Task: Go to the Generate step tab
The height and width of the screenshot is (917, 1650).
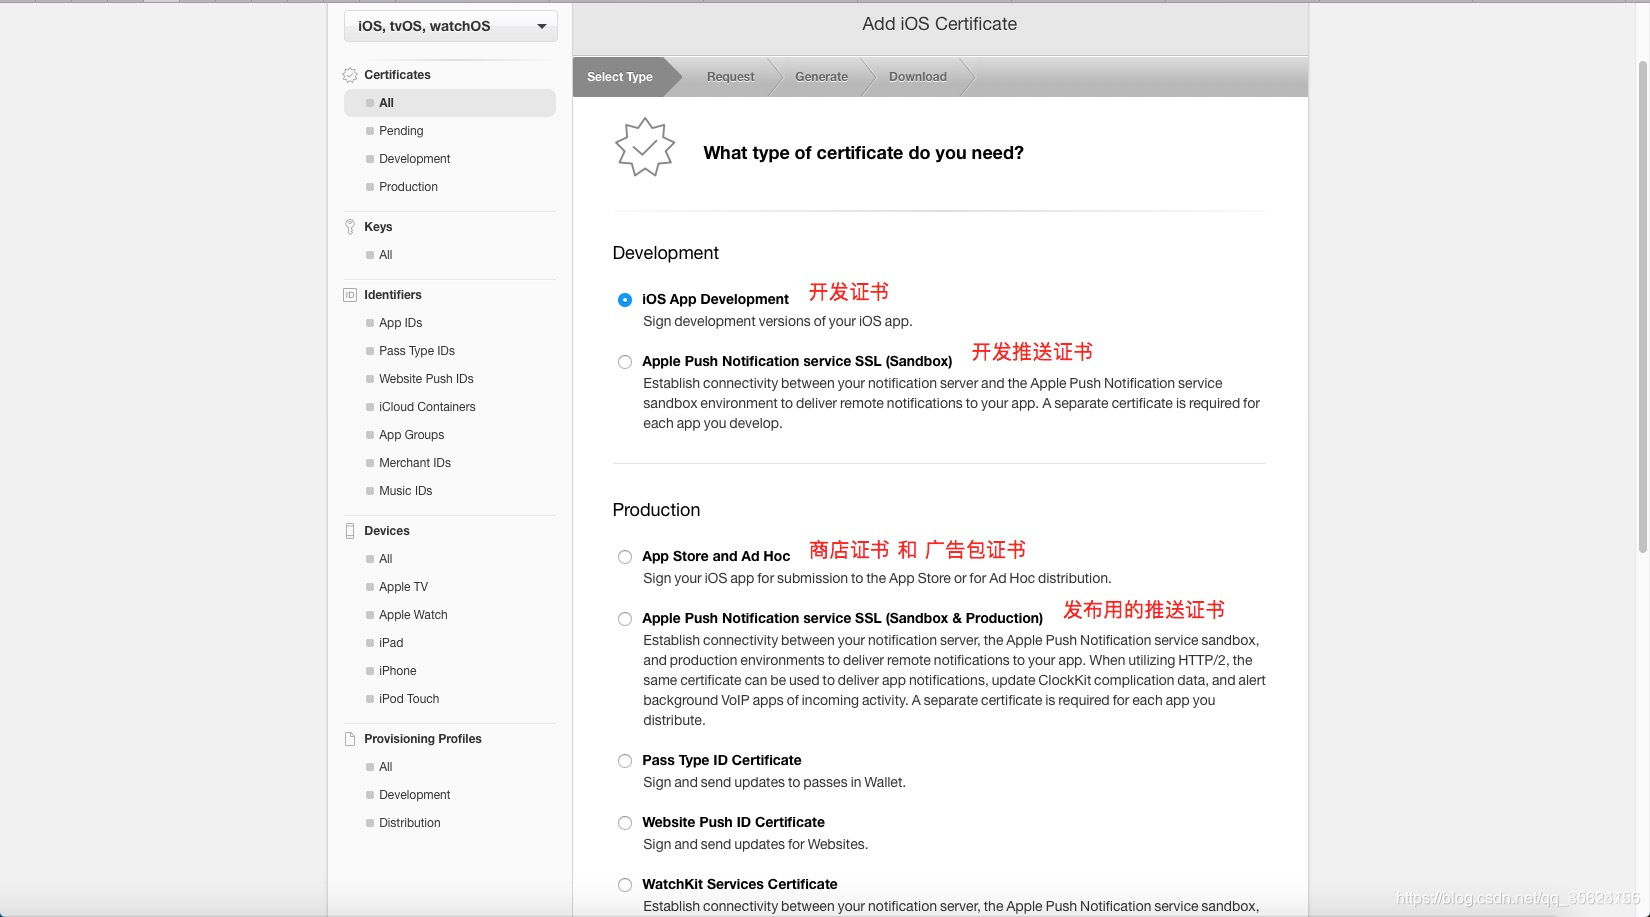Action: [x=822, y=77]
